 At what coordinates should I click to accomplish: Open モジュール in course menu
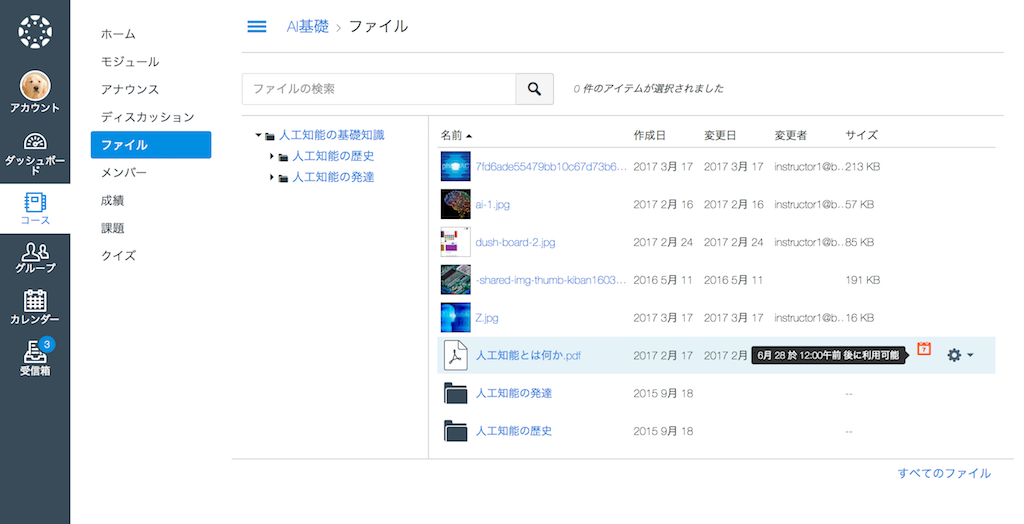pos(130,62)
